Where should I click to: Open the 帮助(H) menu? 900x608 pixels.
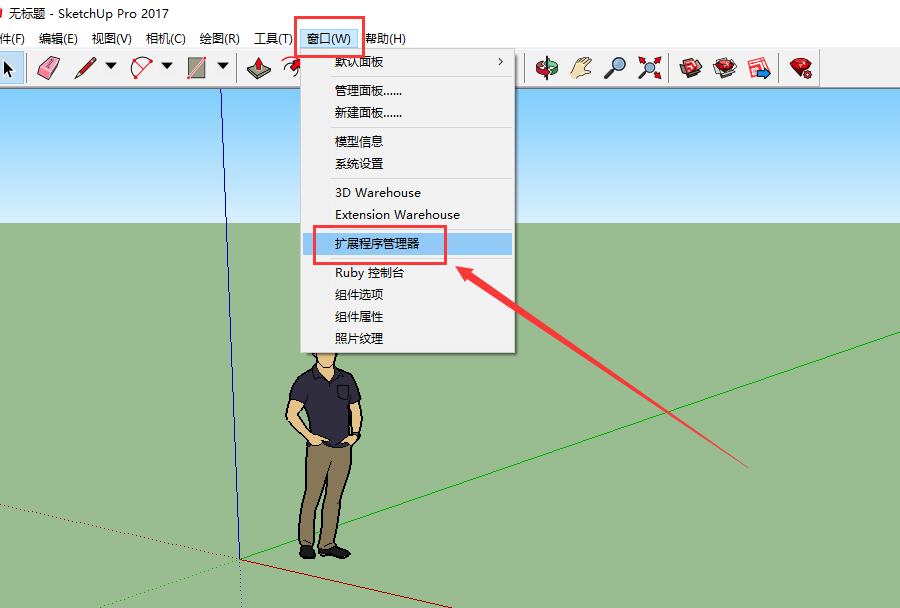point(385,38)
